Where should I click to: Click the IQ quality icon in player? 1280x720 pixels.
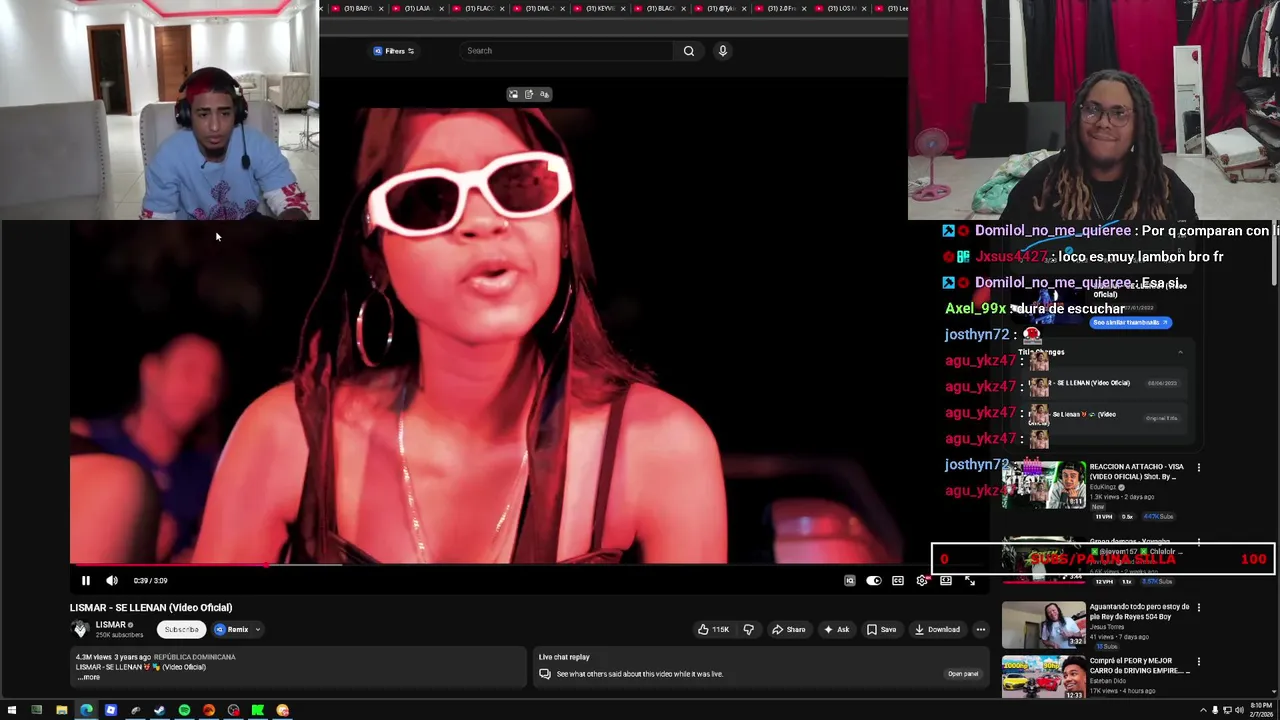click(x=850, y=580)
